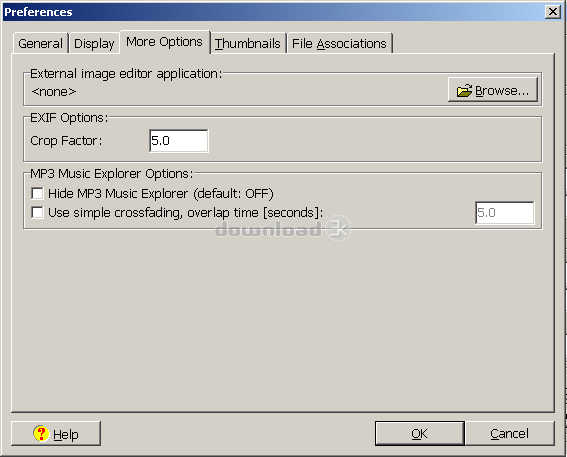Click into the Crop Factor input field
This screenshot has width=567, height=457.
tap(179, 141)
